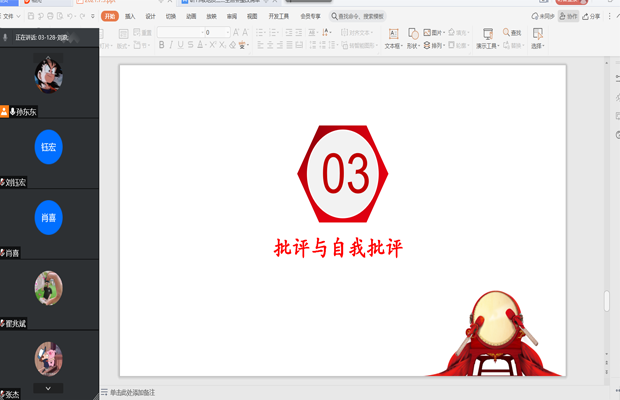Click the Bold formatting icon
Screen dimensions: 620x400
tap(162, 45)
